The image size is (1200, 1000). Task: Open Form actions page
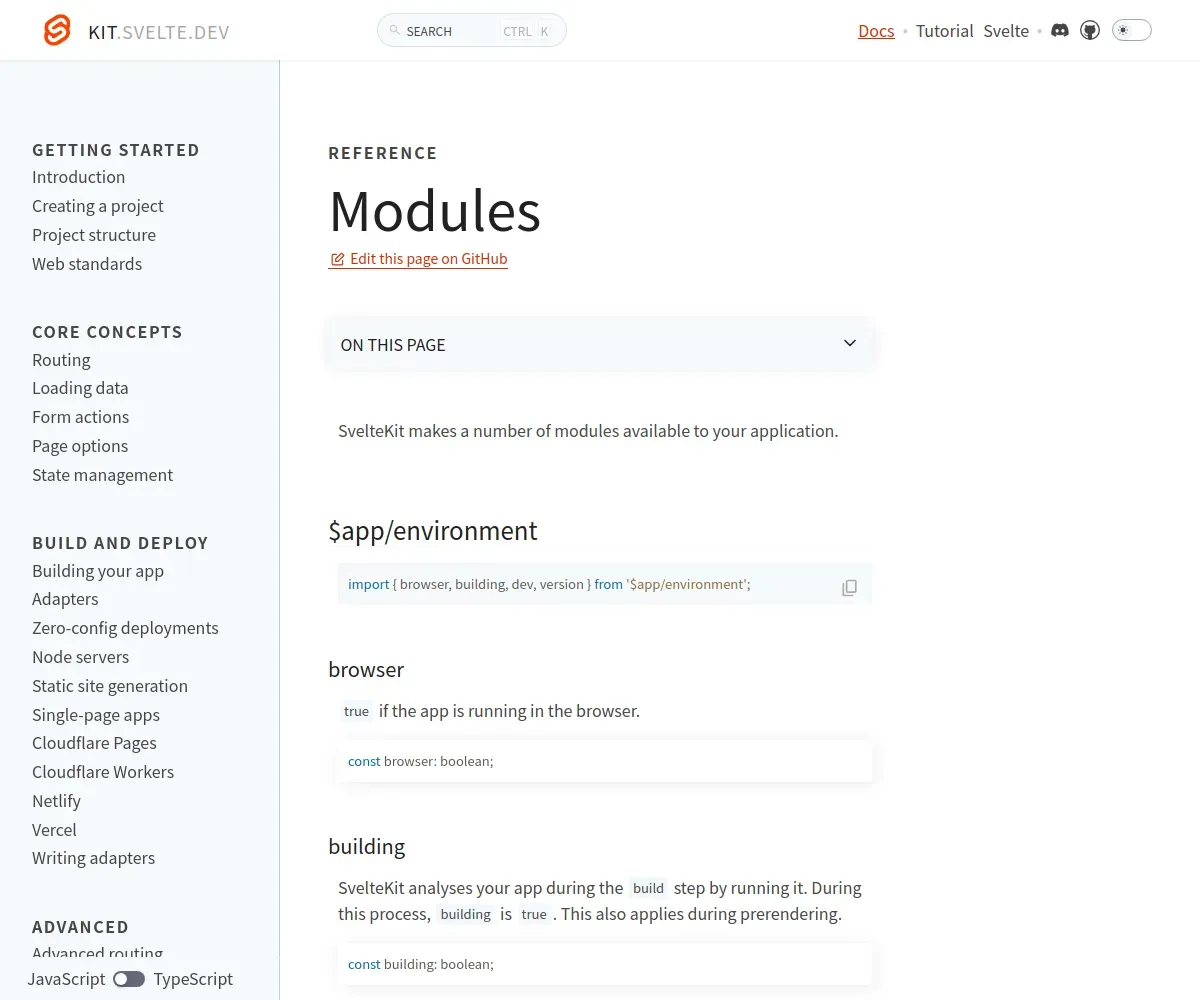[x=80, y=417]
